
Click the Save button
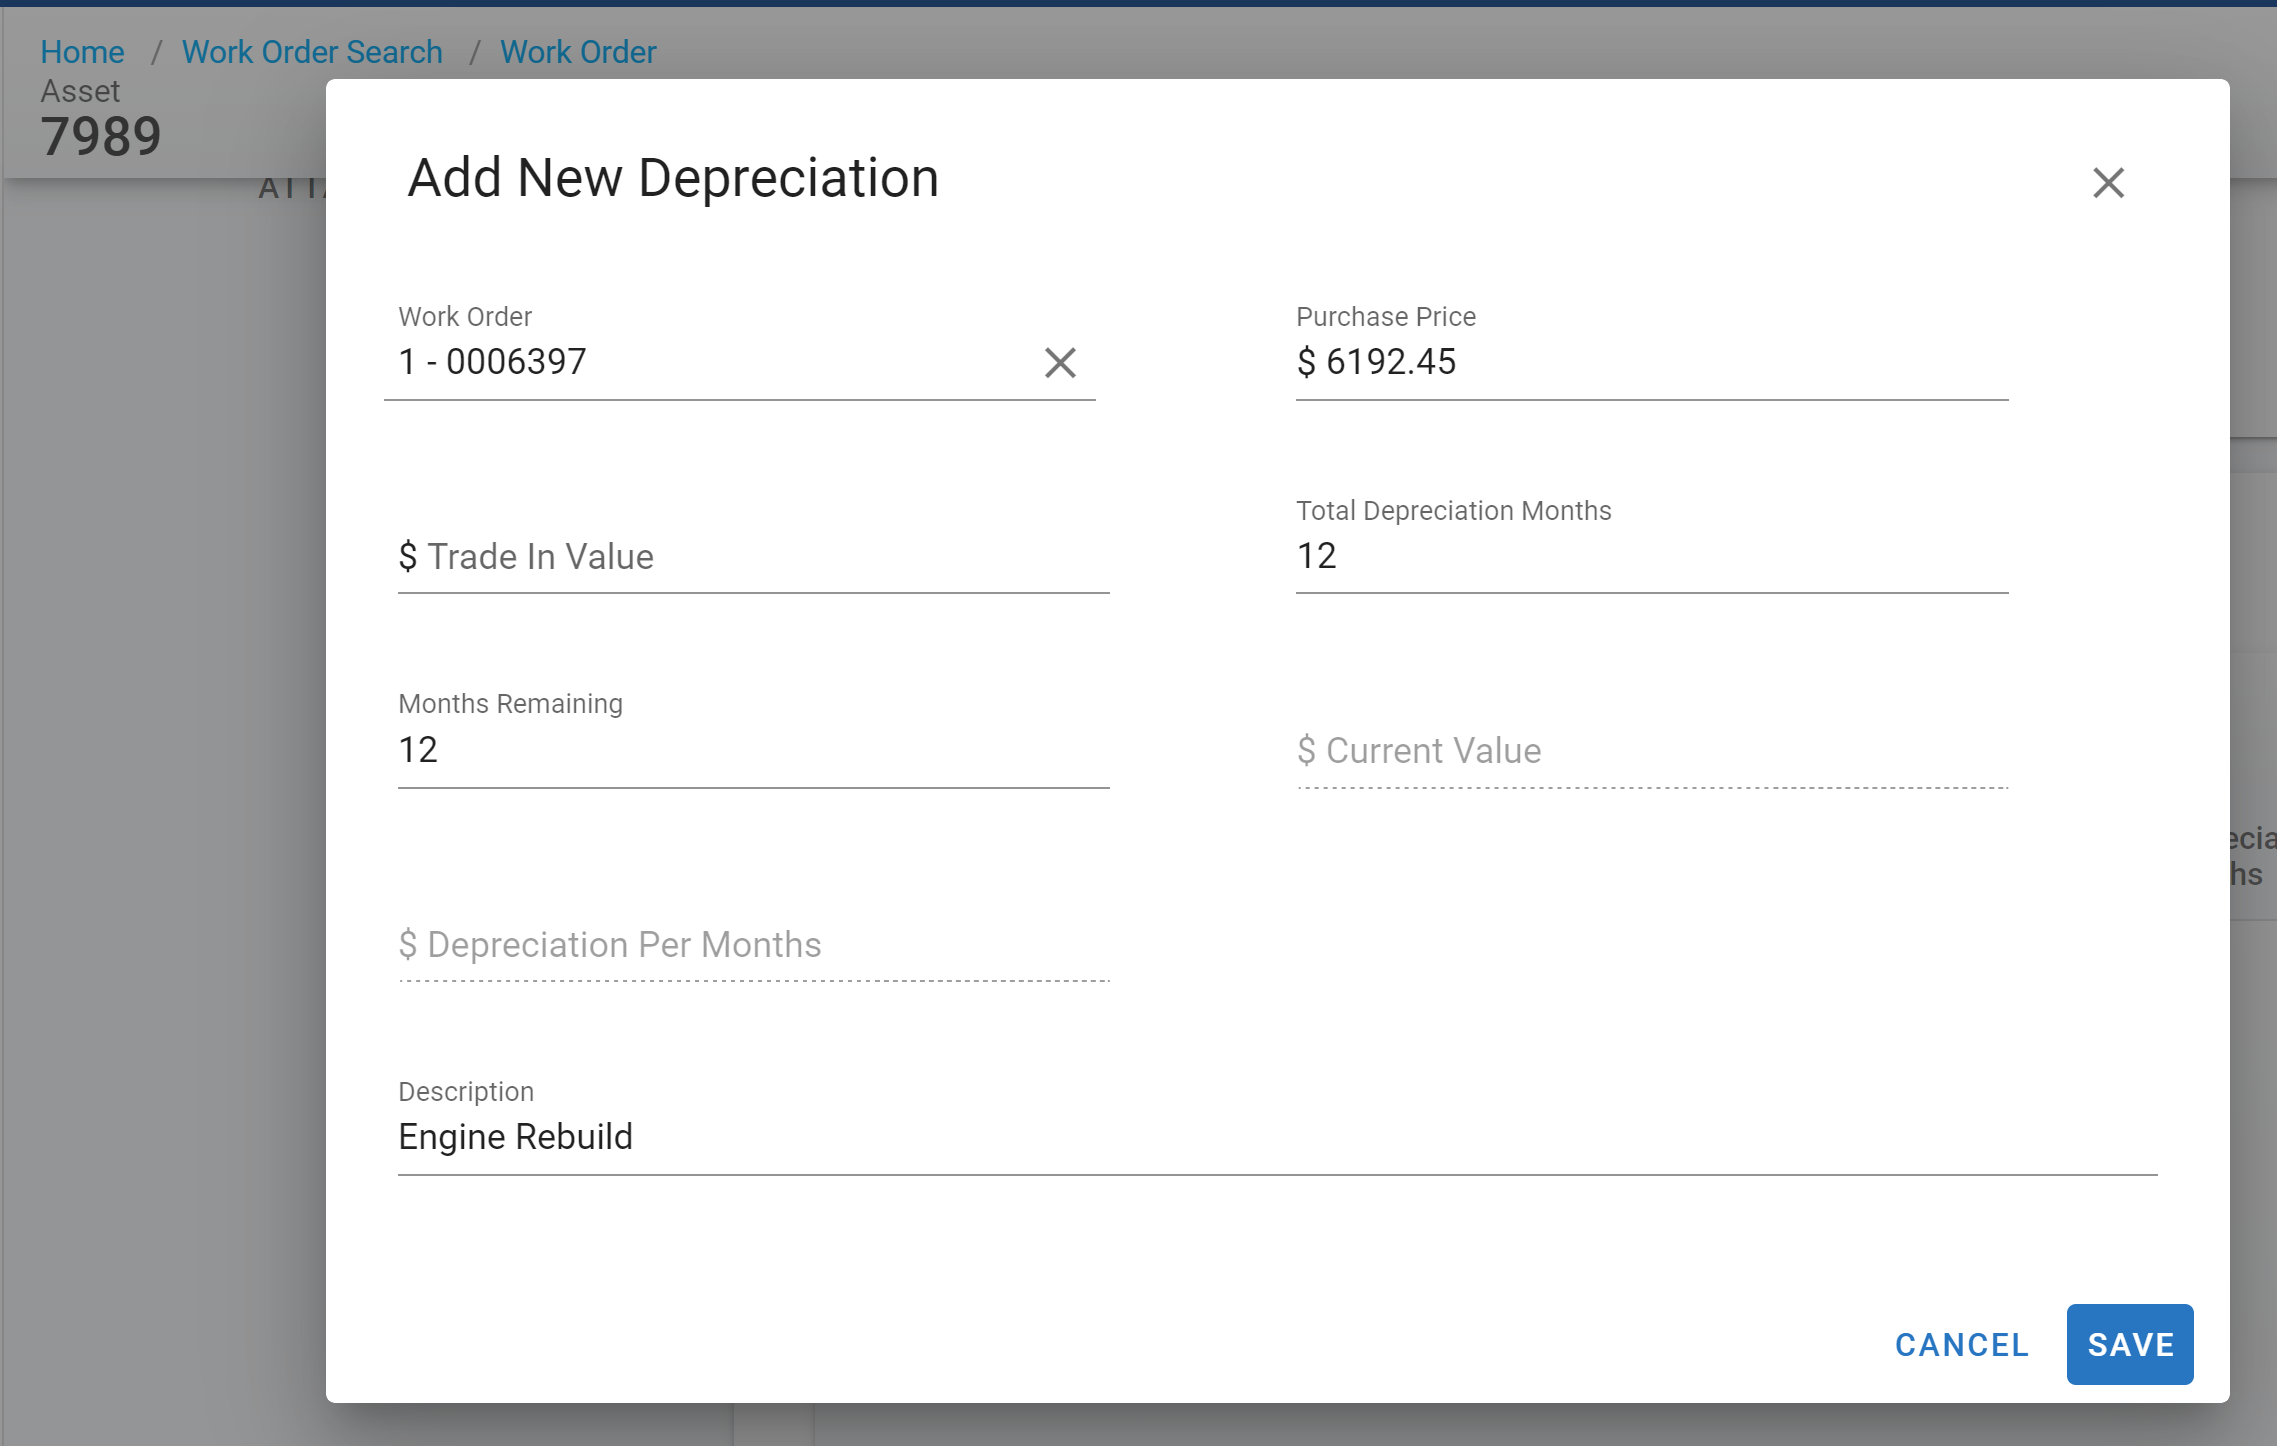pos(2129,1344)
